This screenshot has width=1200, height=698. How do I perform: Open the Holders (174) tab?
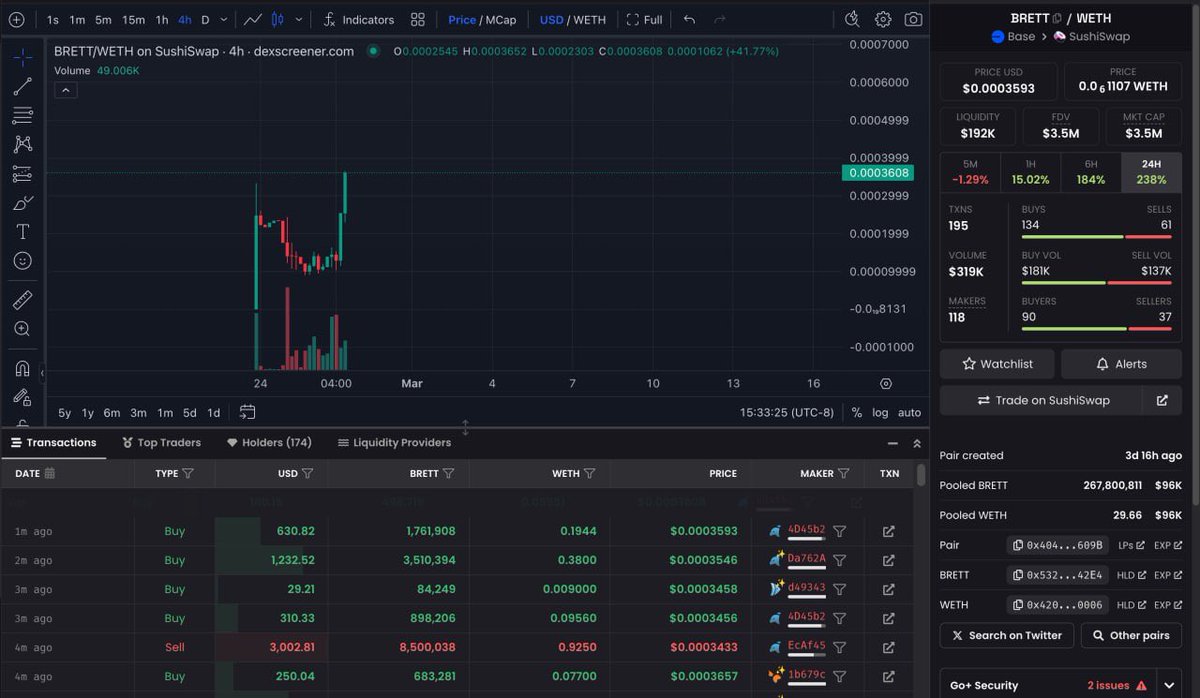click(269, 442)
